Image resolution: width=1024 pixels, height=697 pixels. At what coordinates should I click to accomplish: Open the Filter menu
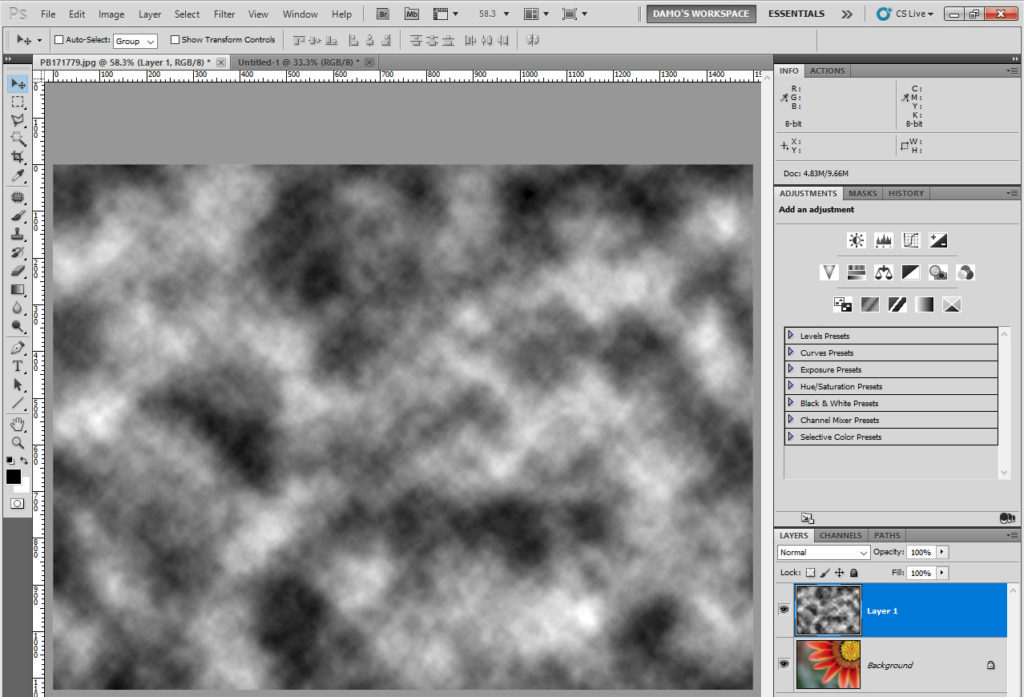pos(224,14)
